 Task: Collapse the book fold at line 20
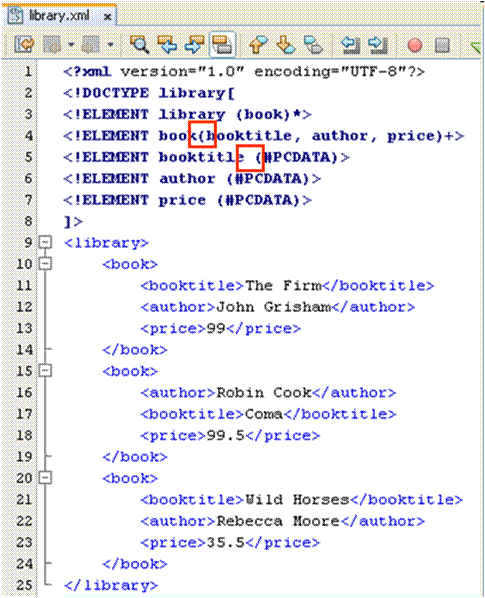(45, 477)
